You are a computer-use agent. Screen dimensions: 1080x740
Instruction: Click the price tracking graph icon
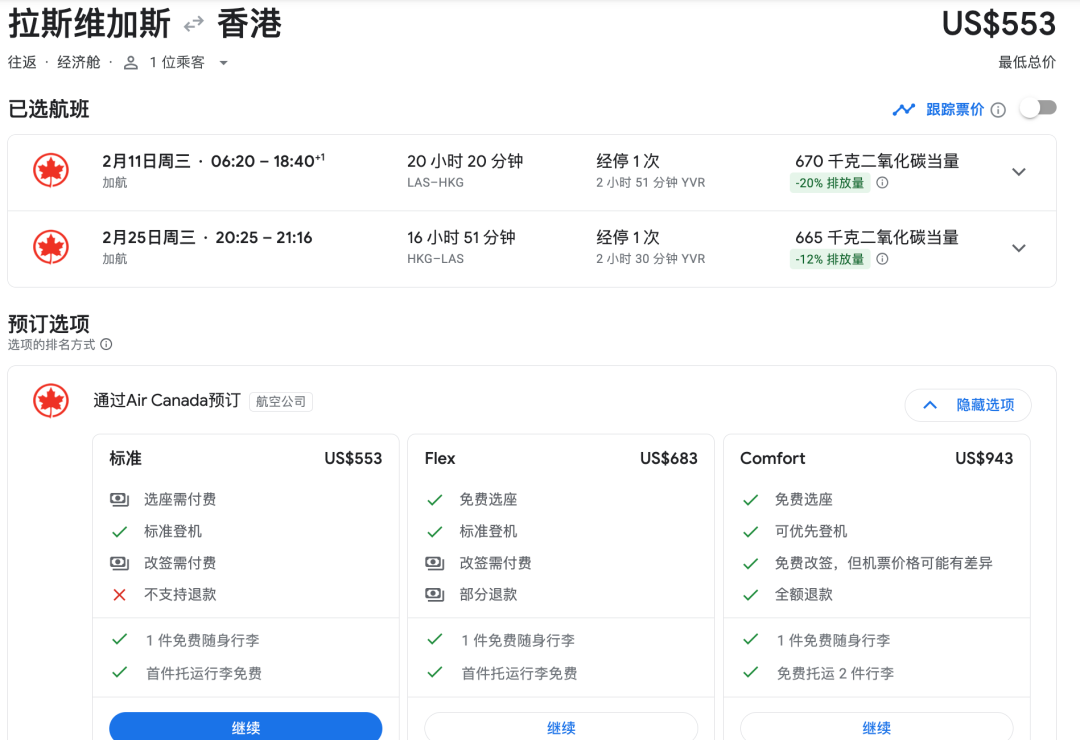pyautogui.click(x=904, y=109)
